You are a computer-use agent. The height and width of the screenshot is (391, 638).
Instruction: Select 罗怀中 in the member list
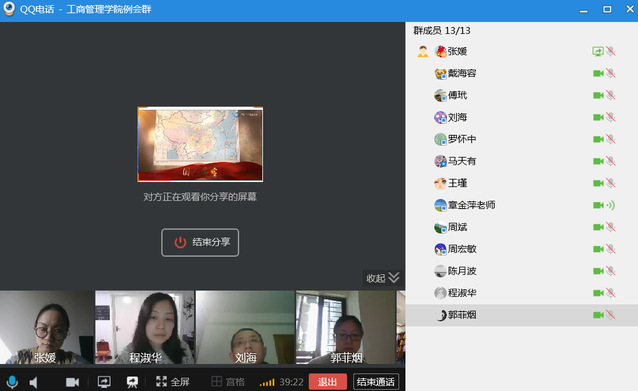[x=522, y=139]
